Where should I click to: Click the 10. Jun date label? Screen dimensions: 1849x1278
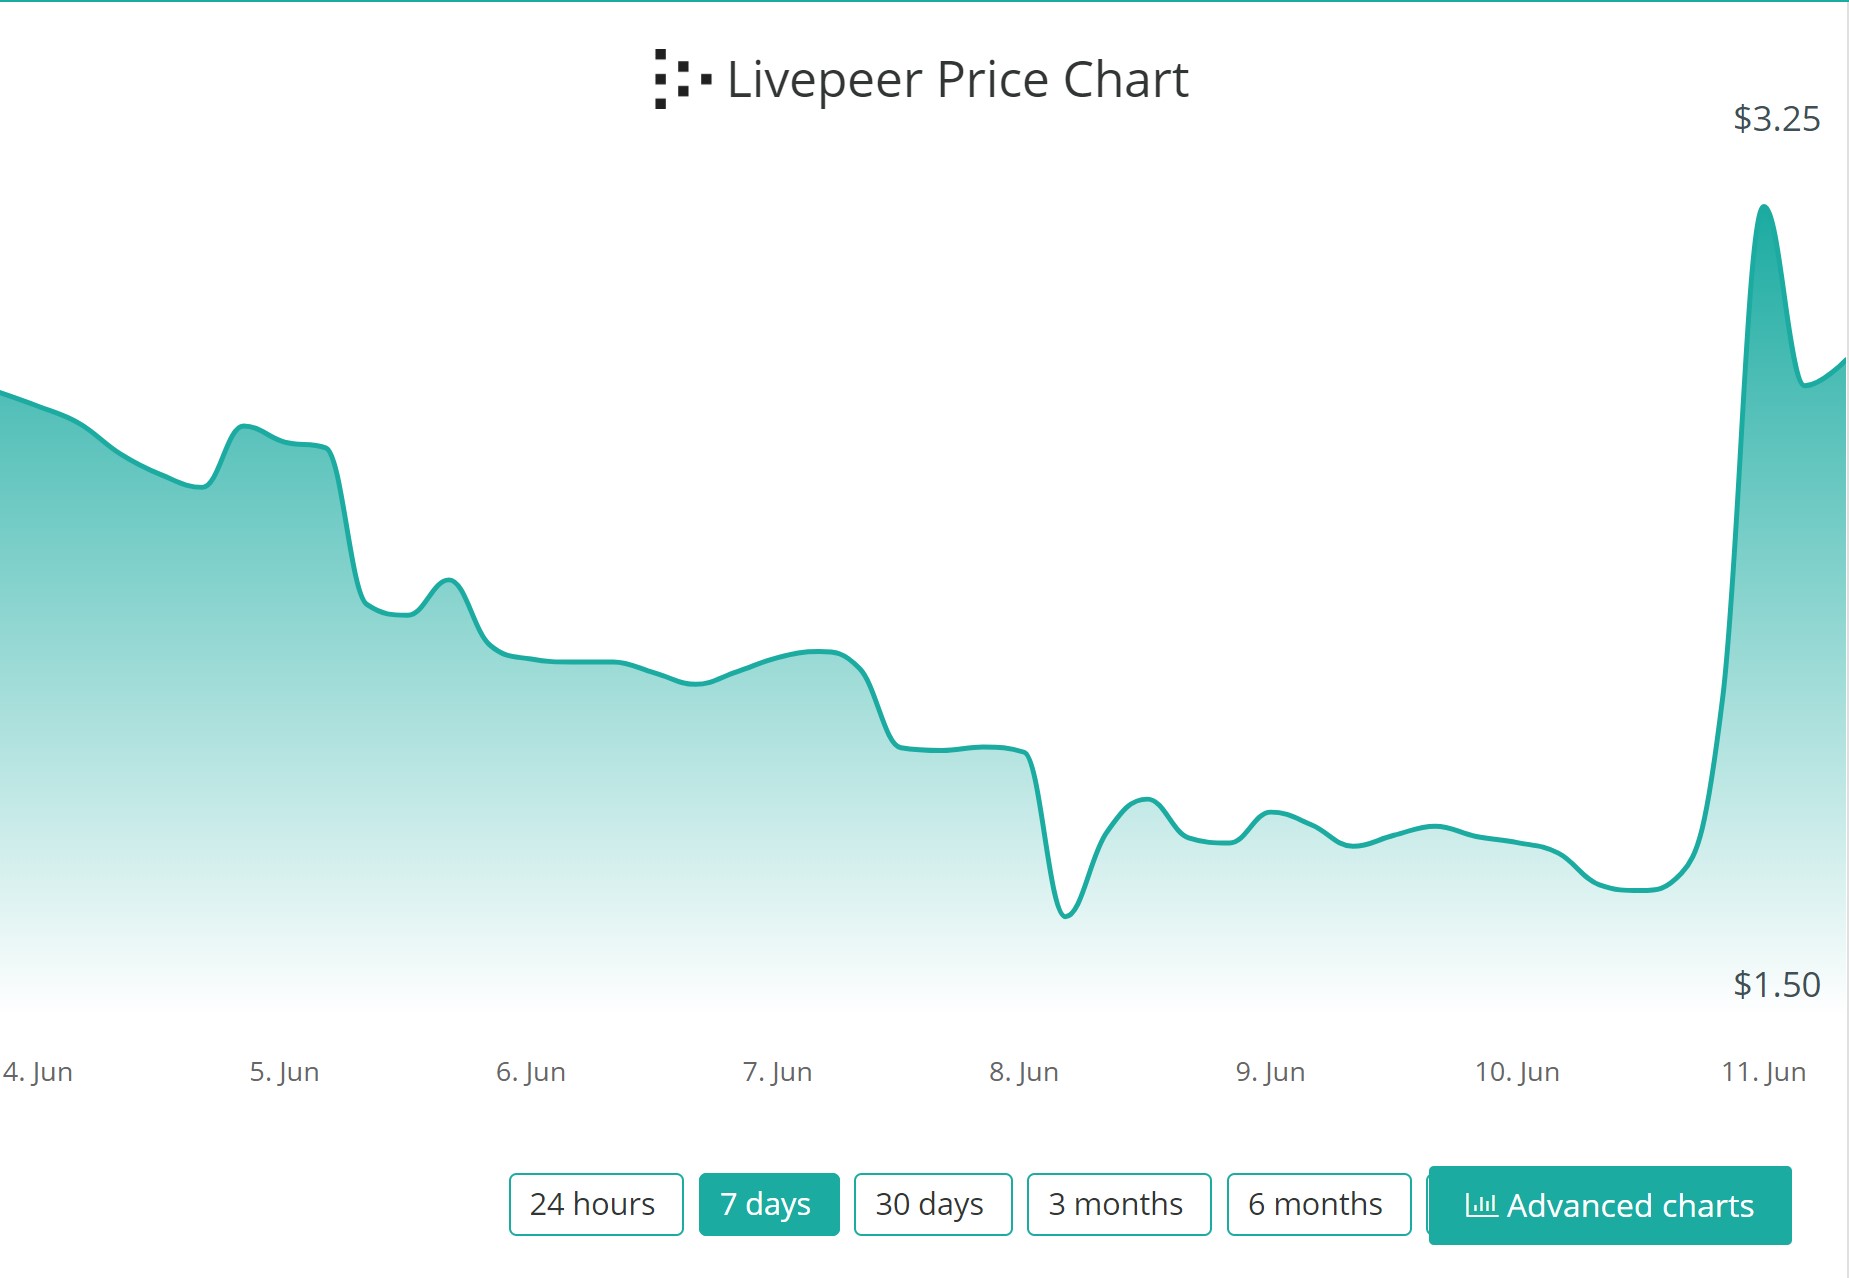tap(1517, 1072)
